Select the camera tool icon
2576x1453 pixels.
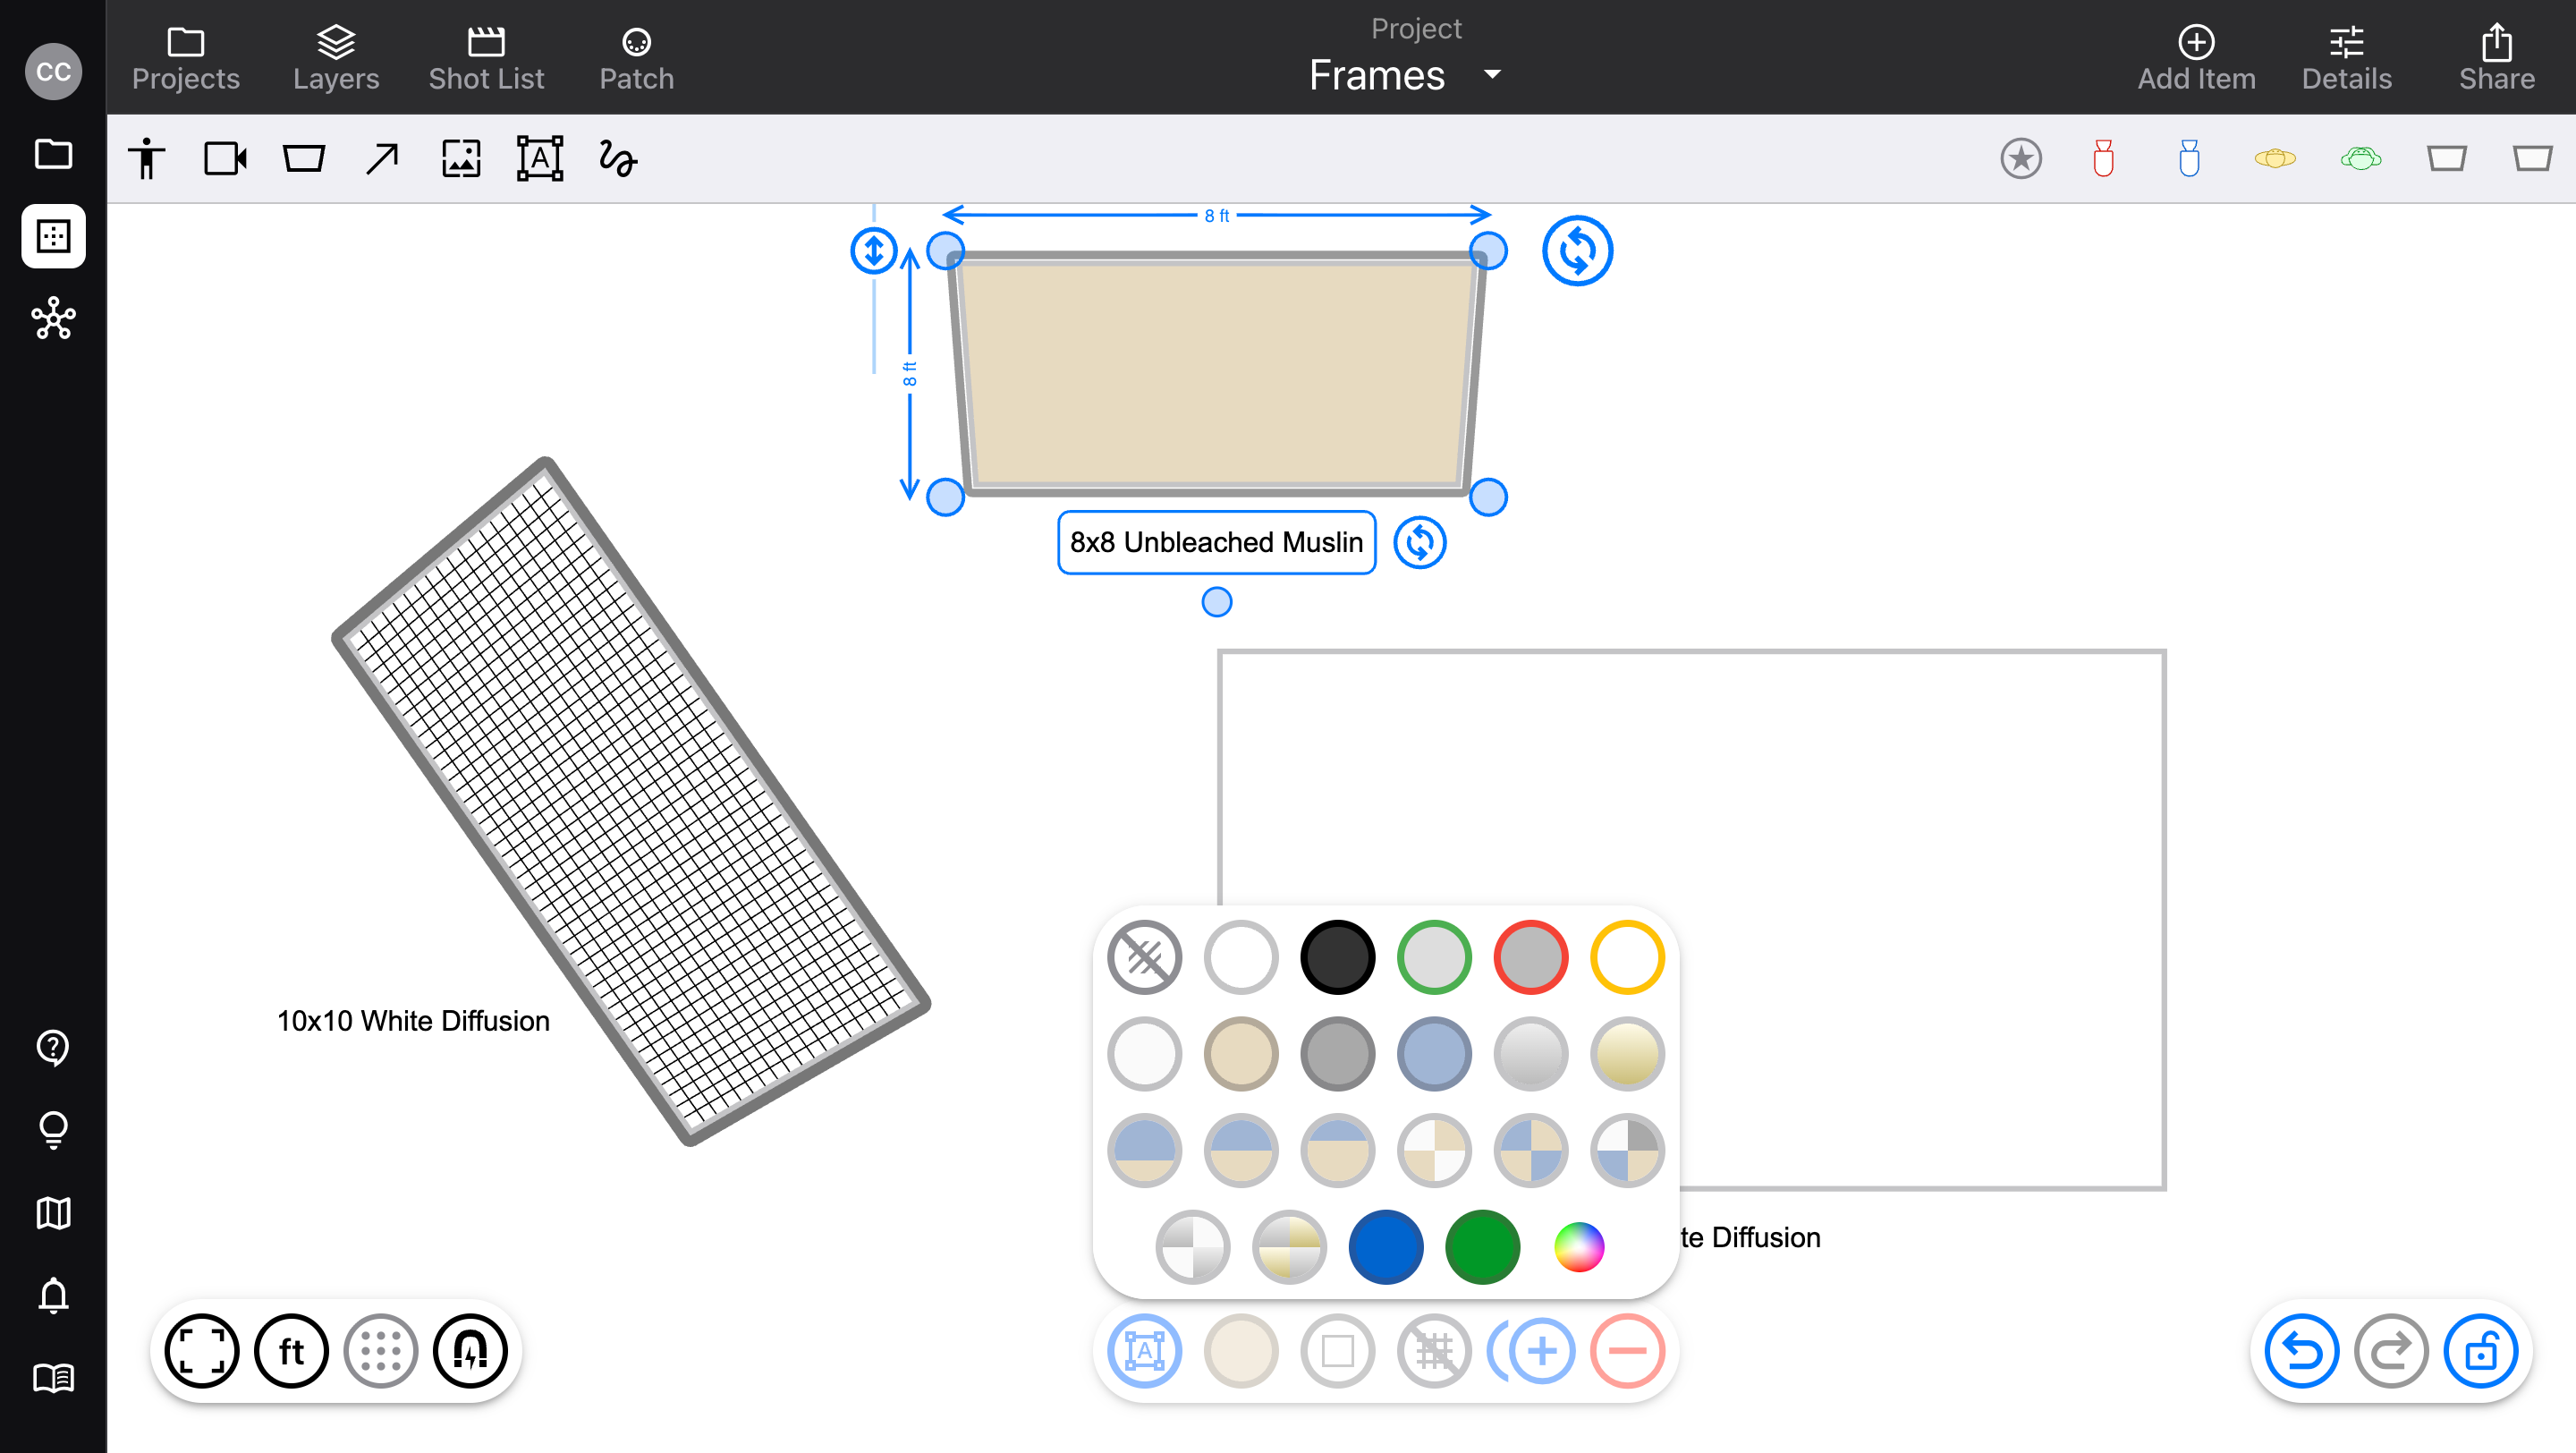[x=225, y=159]
